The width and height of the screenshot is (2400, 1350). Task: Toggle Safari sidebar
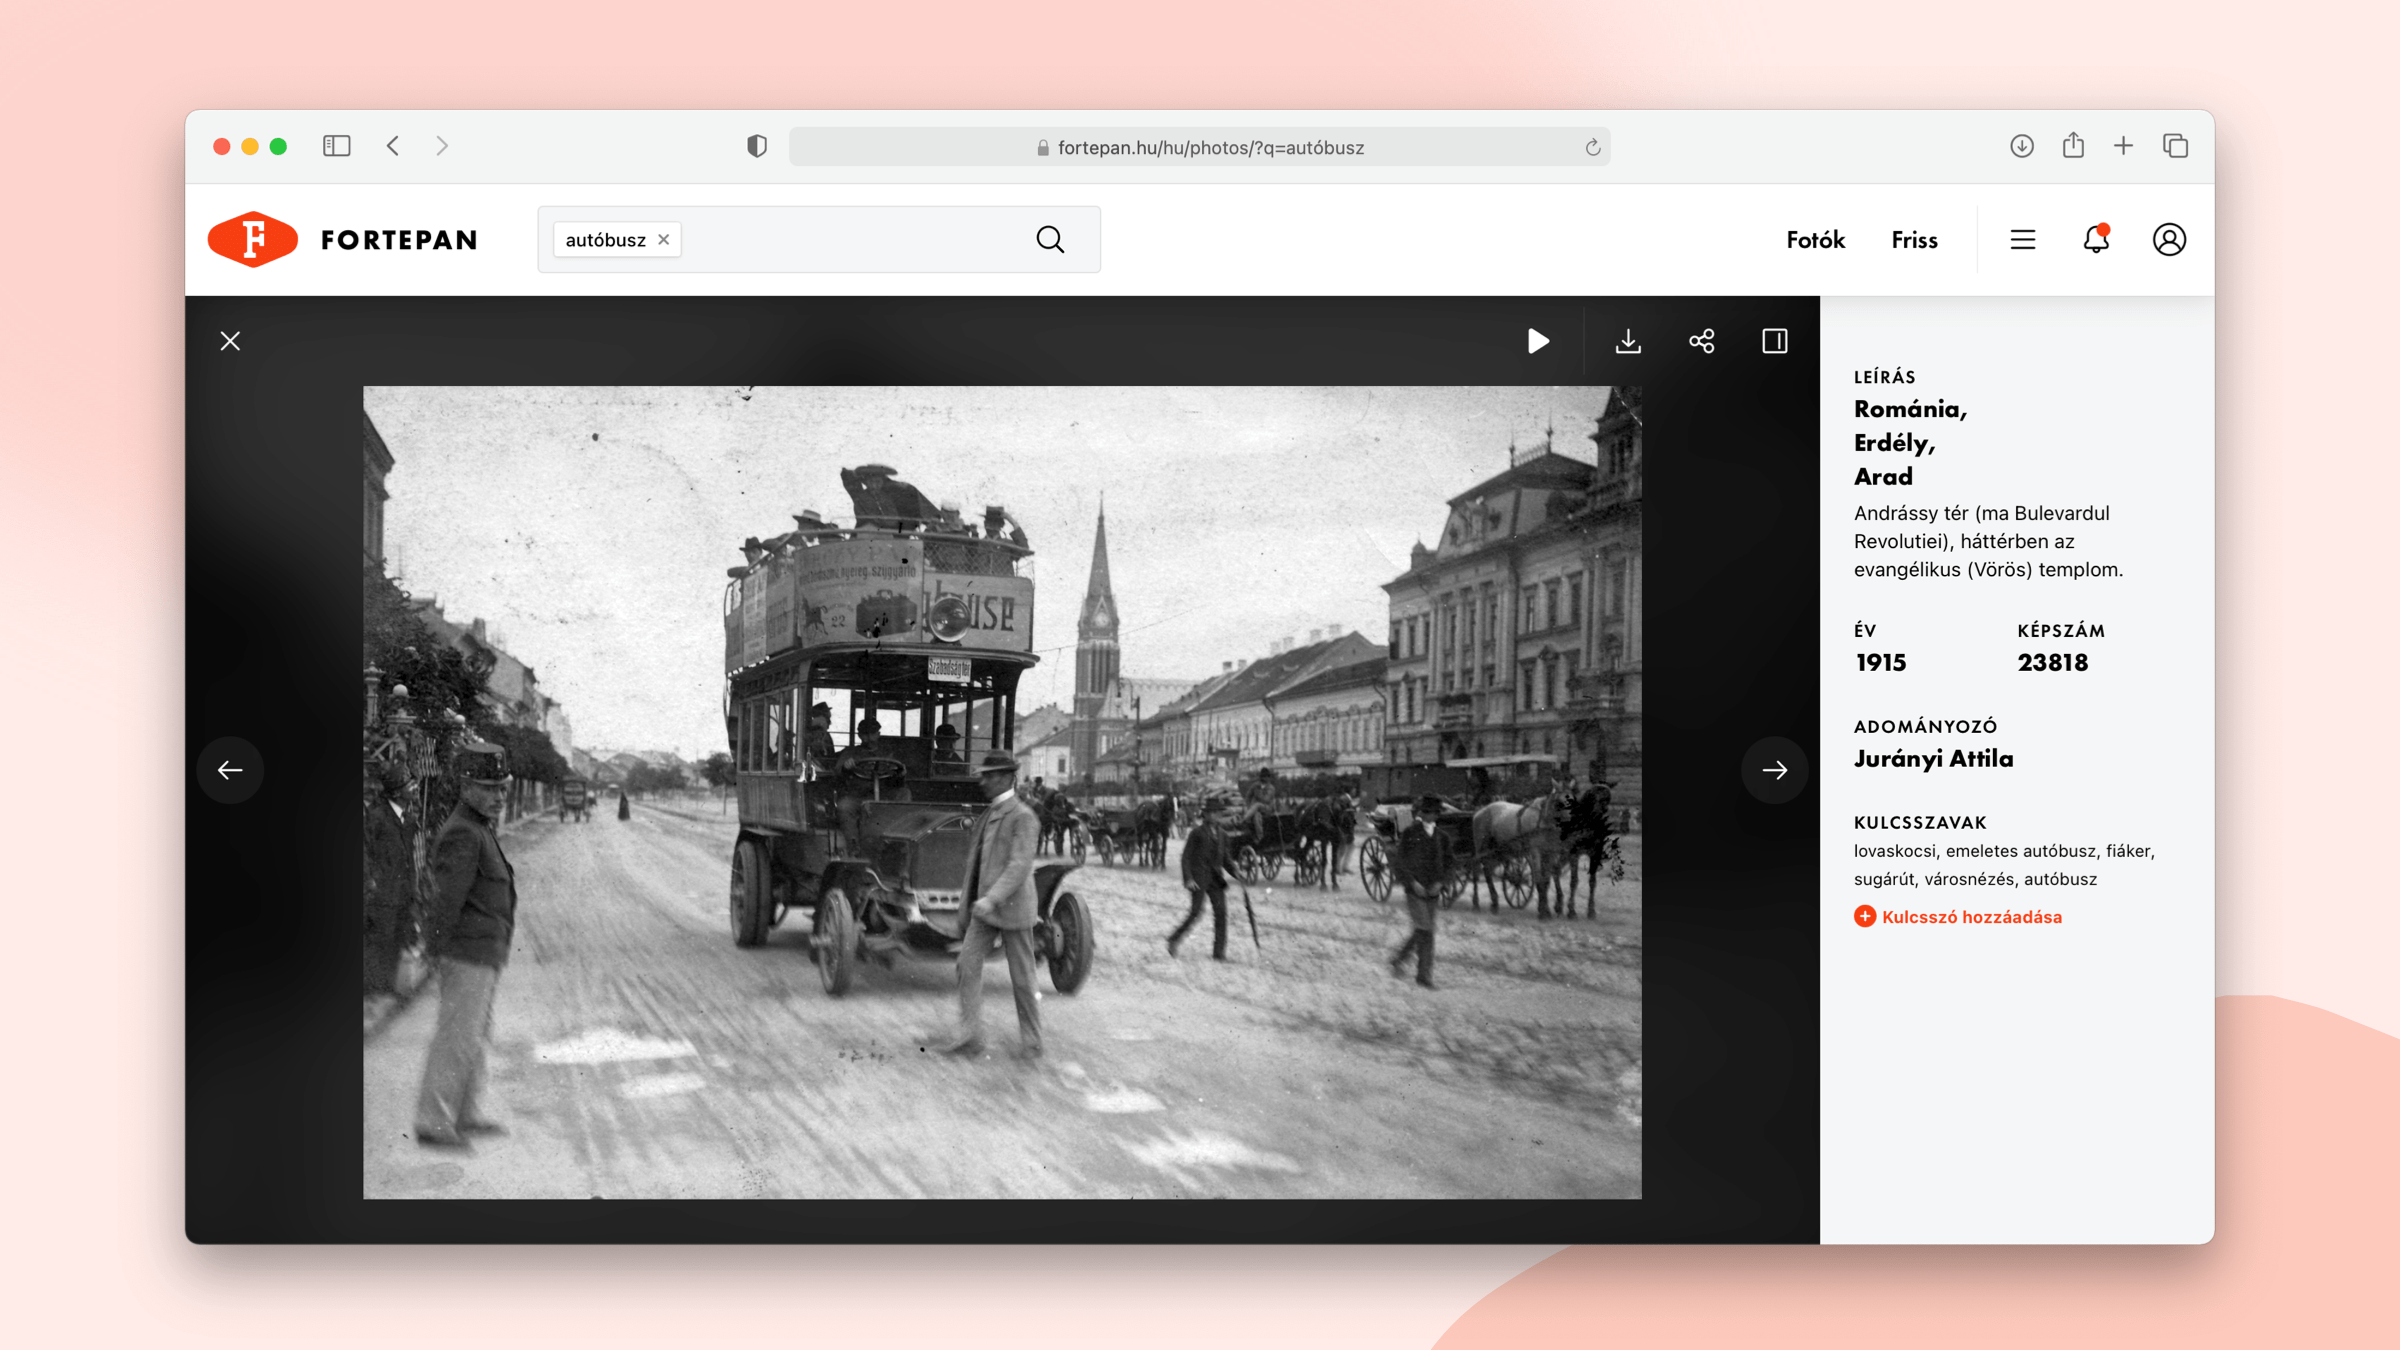click(336, 146)
